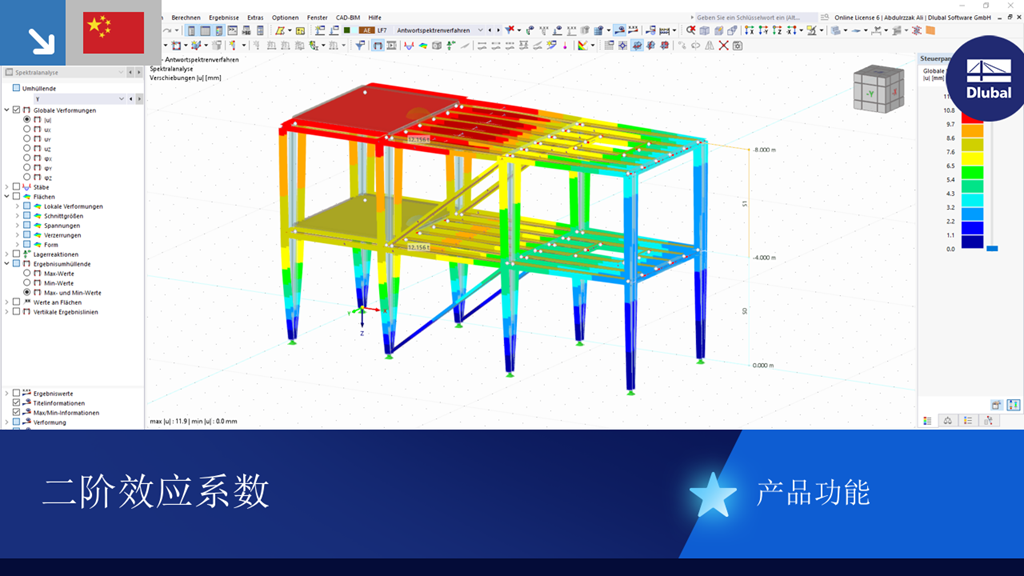Uncheck the Globale Verformungen checkbox

coord(16,110)
